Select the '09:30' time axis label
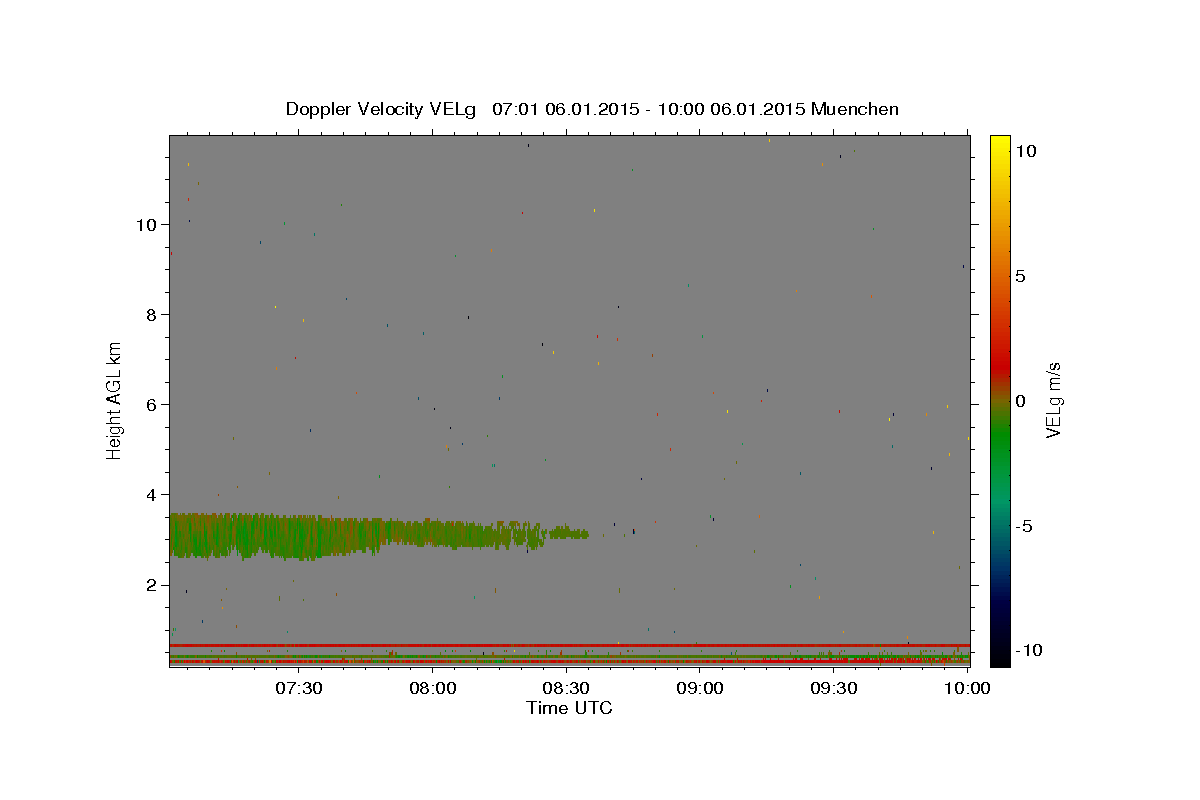This screenshot has height=800, width=1200. pos(834,688)
